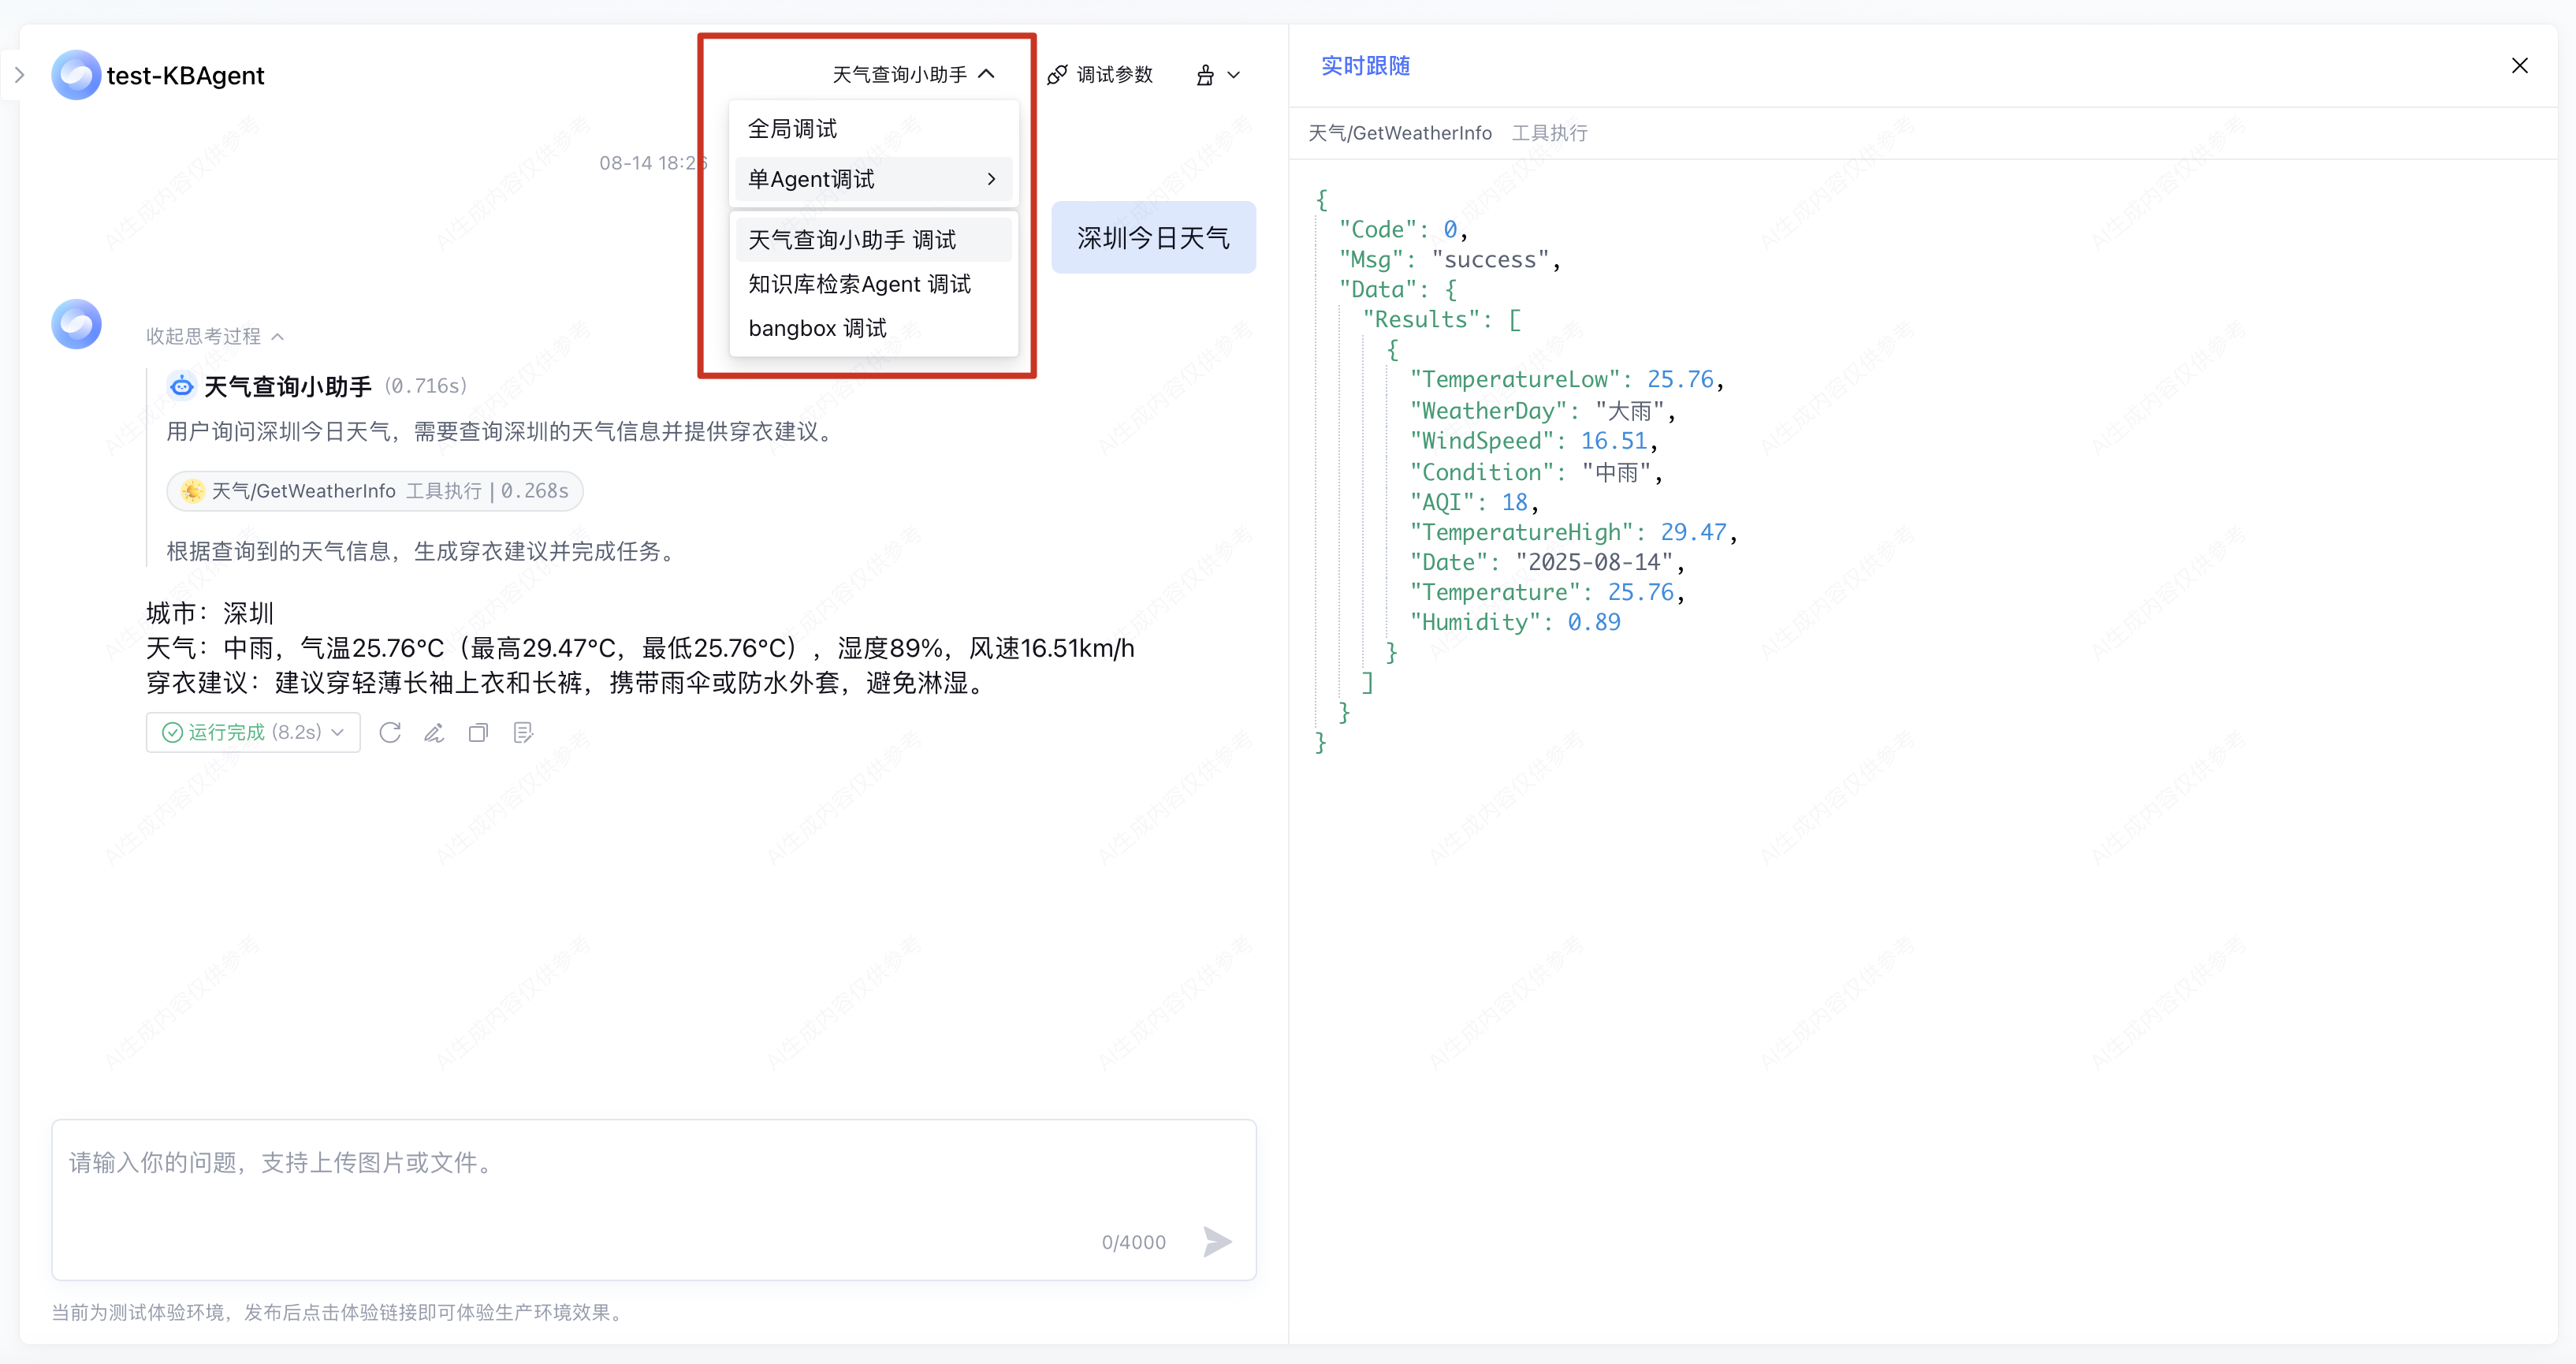This screenshot has width=2576, height=1364.
Task: Choose 知识库检索Agent 调试 option
Action: [x=860, y=284]
